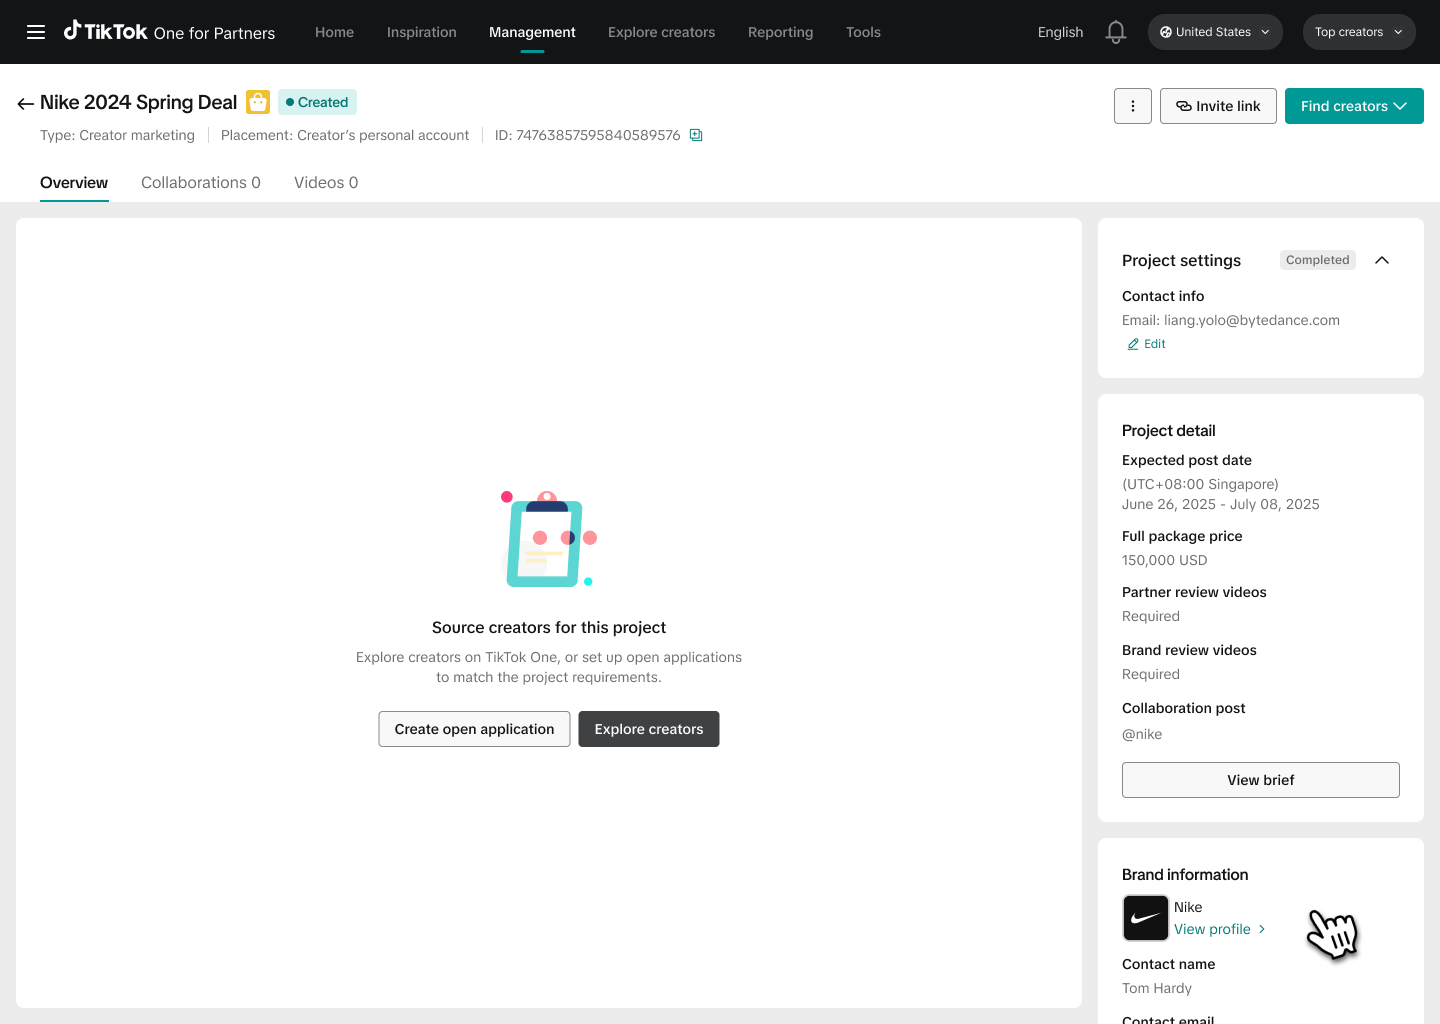This screenshot has height=1024, width=1440.
Task: Open the Inspiration menu
Action: point(422,32)
